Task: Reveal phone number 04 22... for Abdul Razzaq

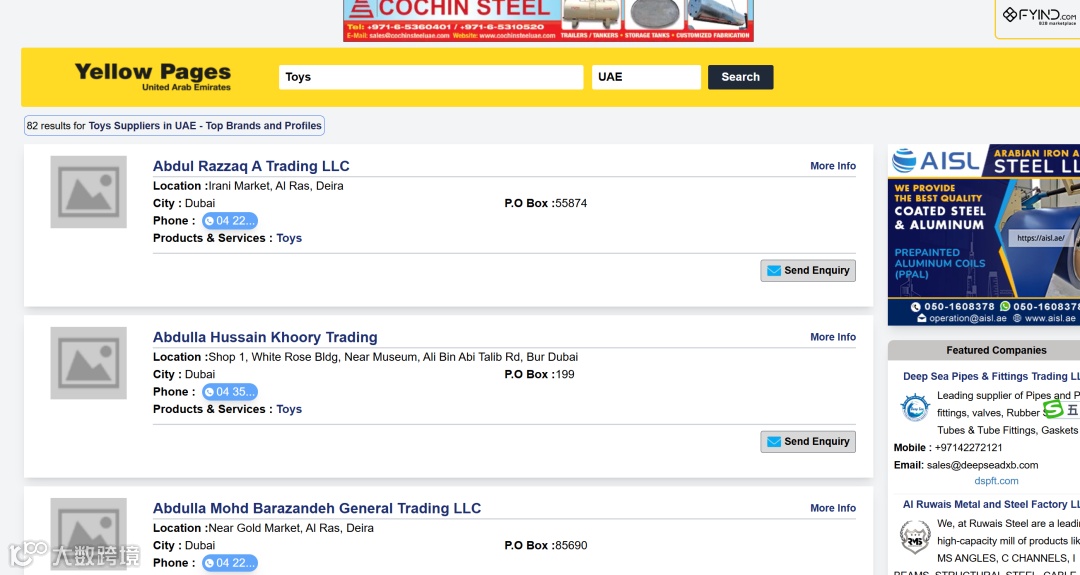Action: point(230,221)
